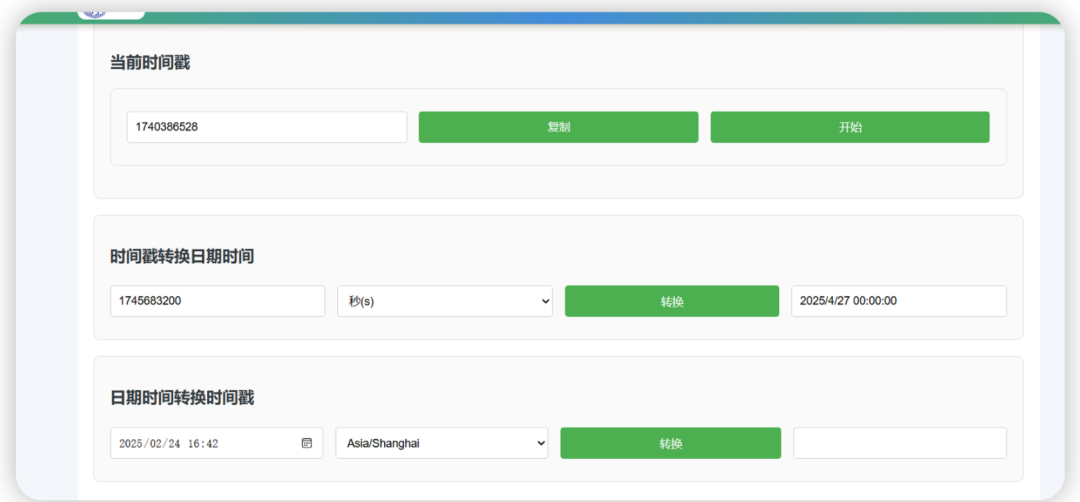Open the calendar picker icon in datetime field

(307, 443)
